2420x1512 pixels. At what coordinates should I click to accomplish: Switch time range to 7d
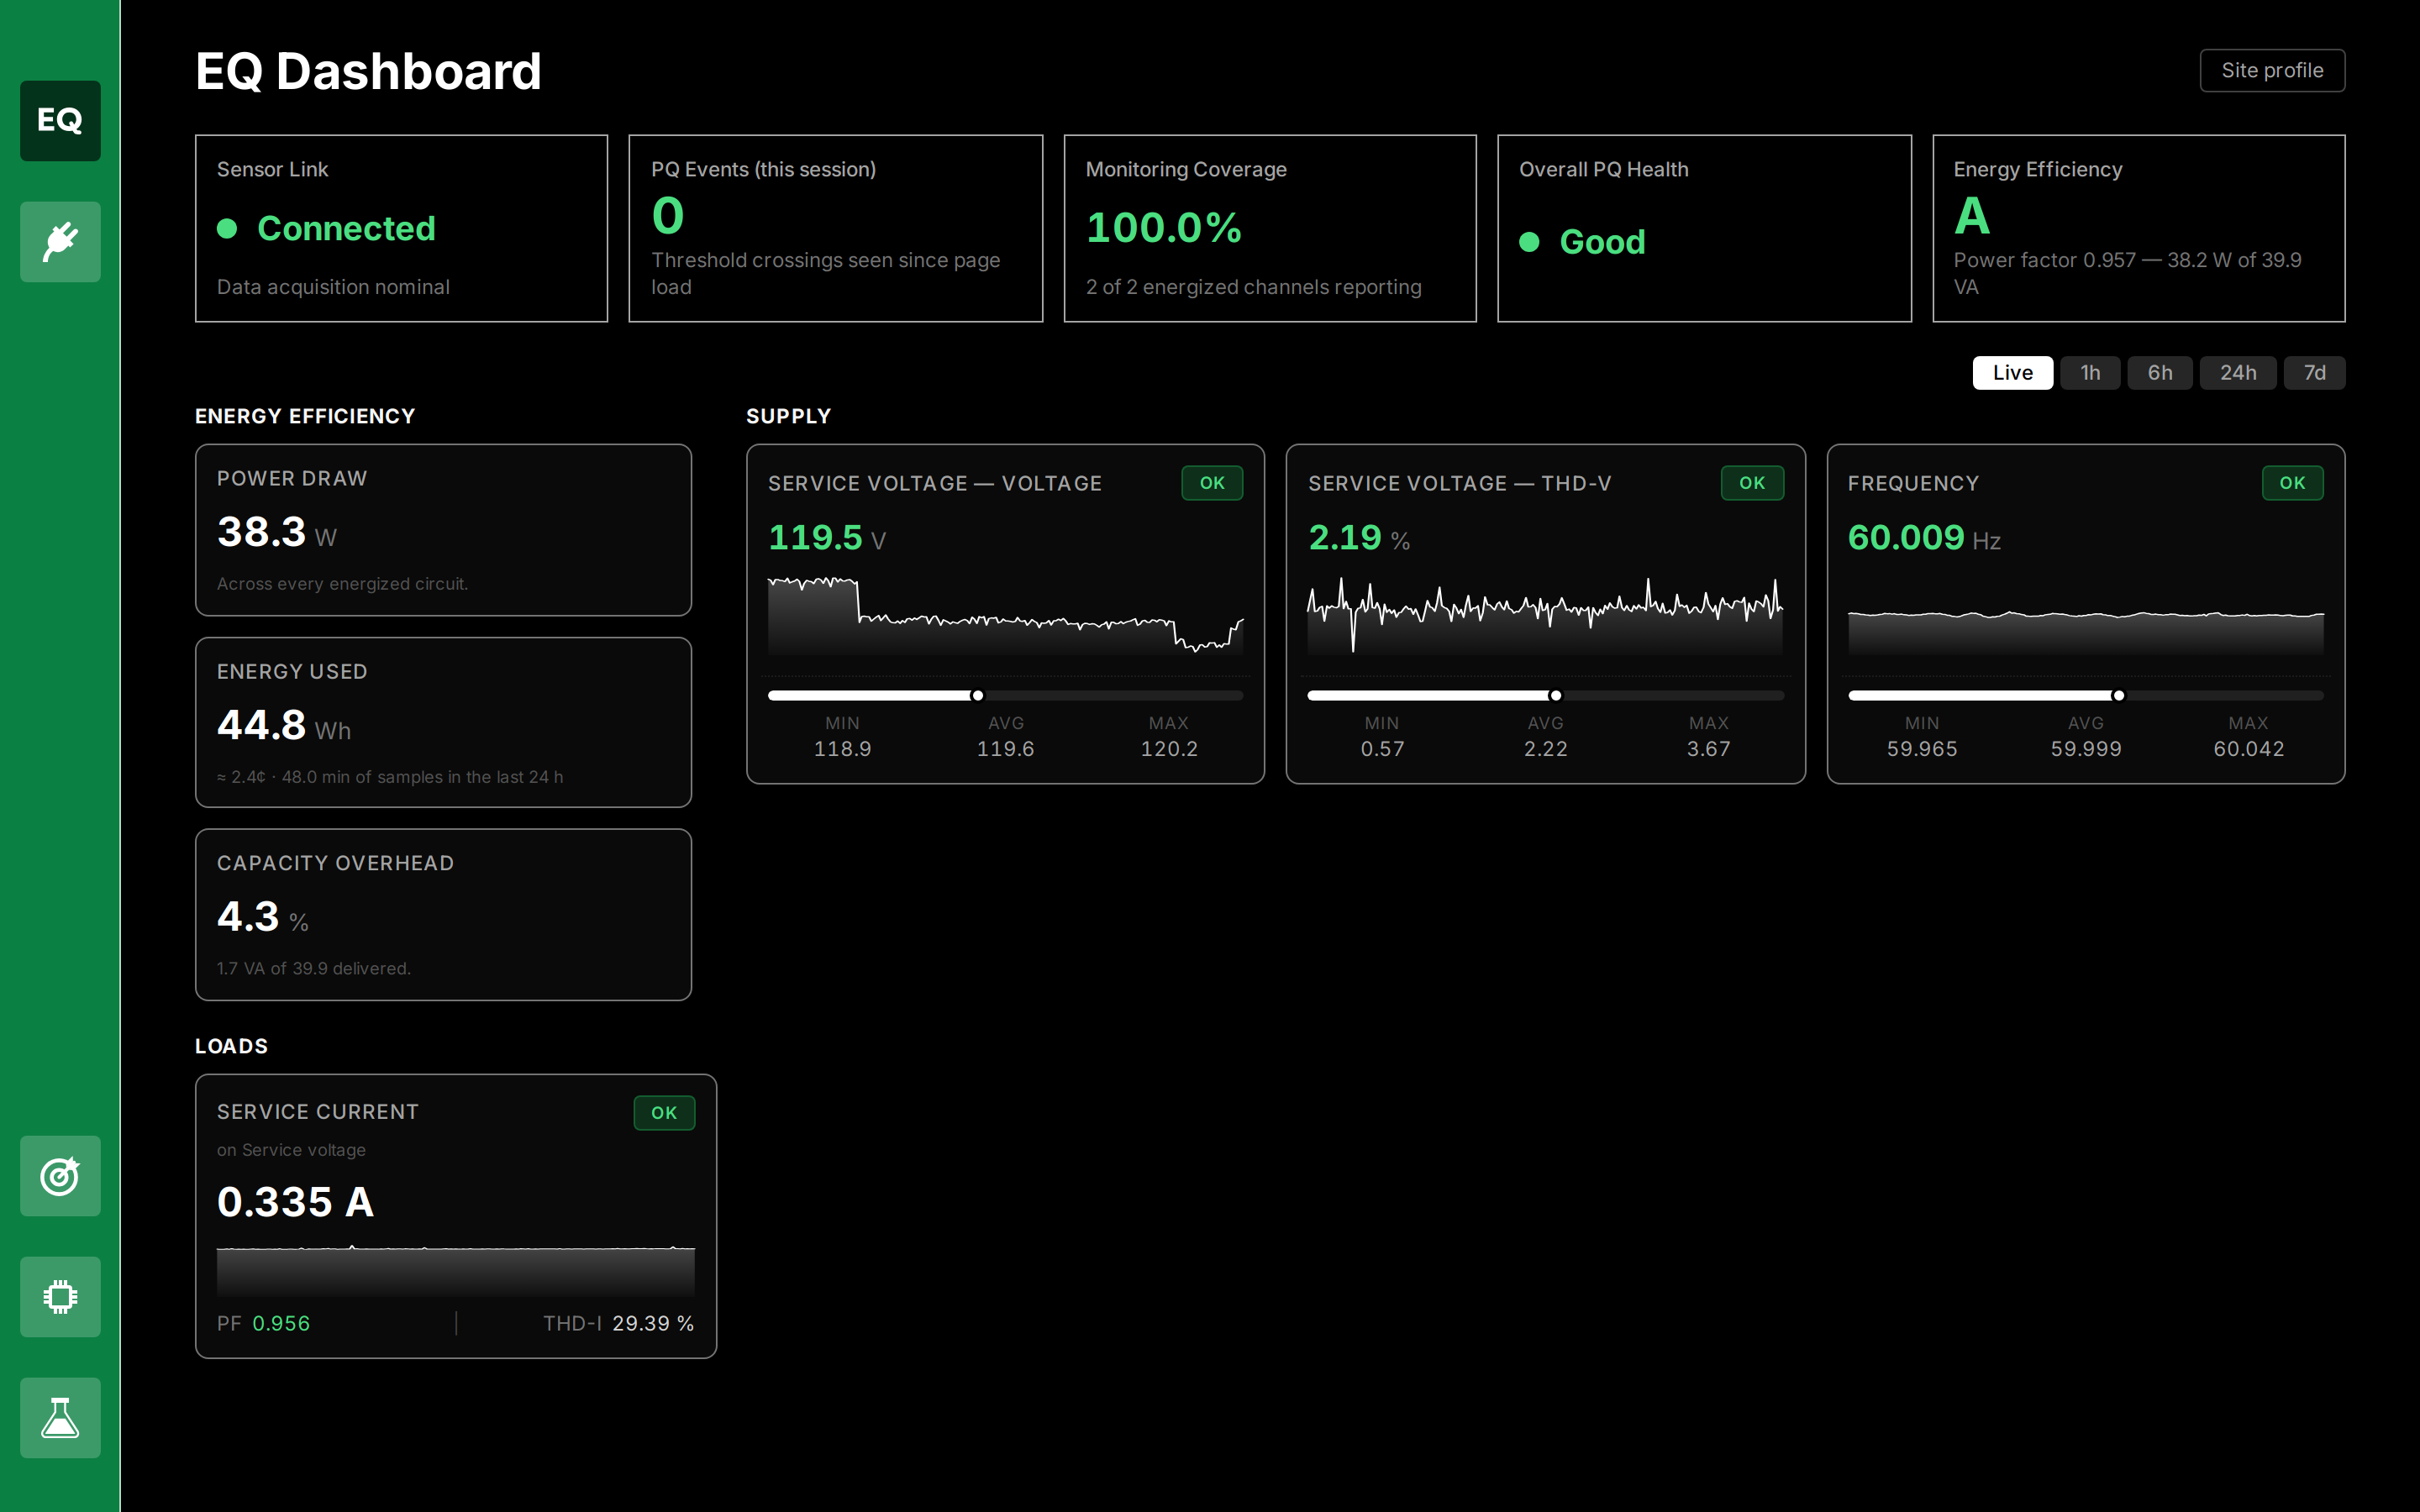[2314, 373]
